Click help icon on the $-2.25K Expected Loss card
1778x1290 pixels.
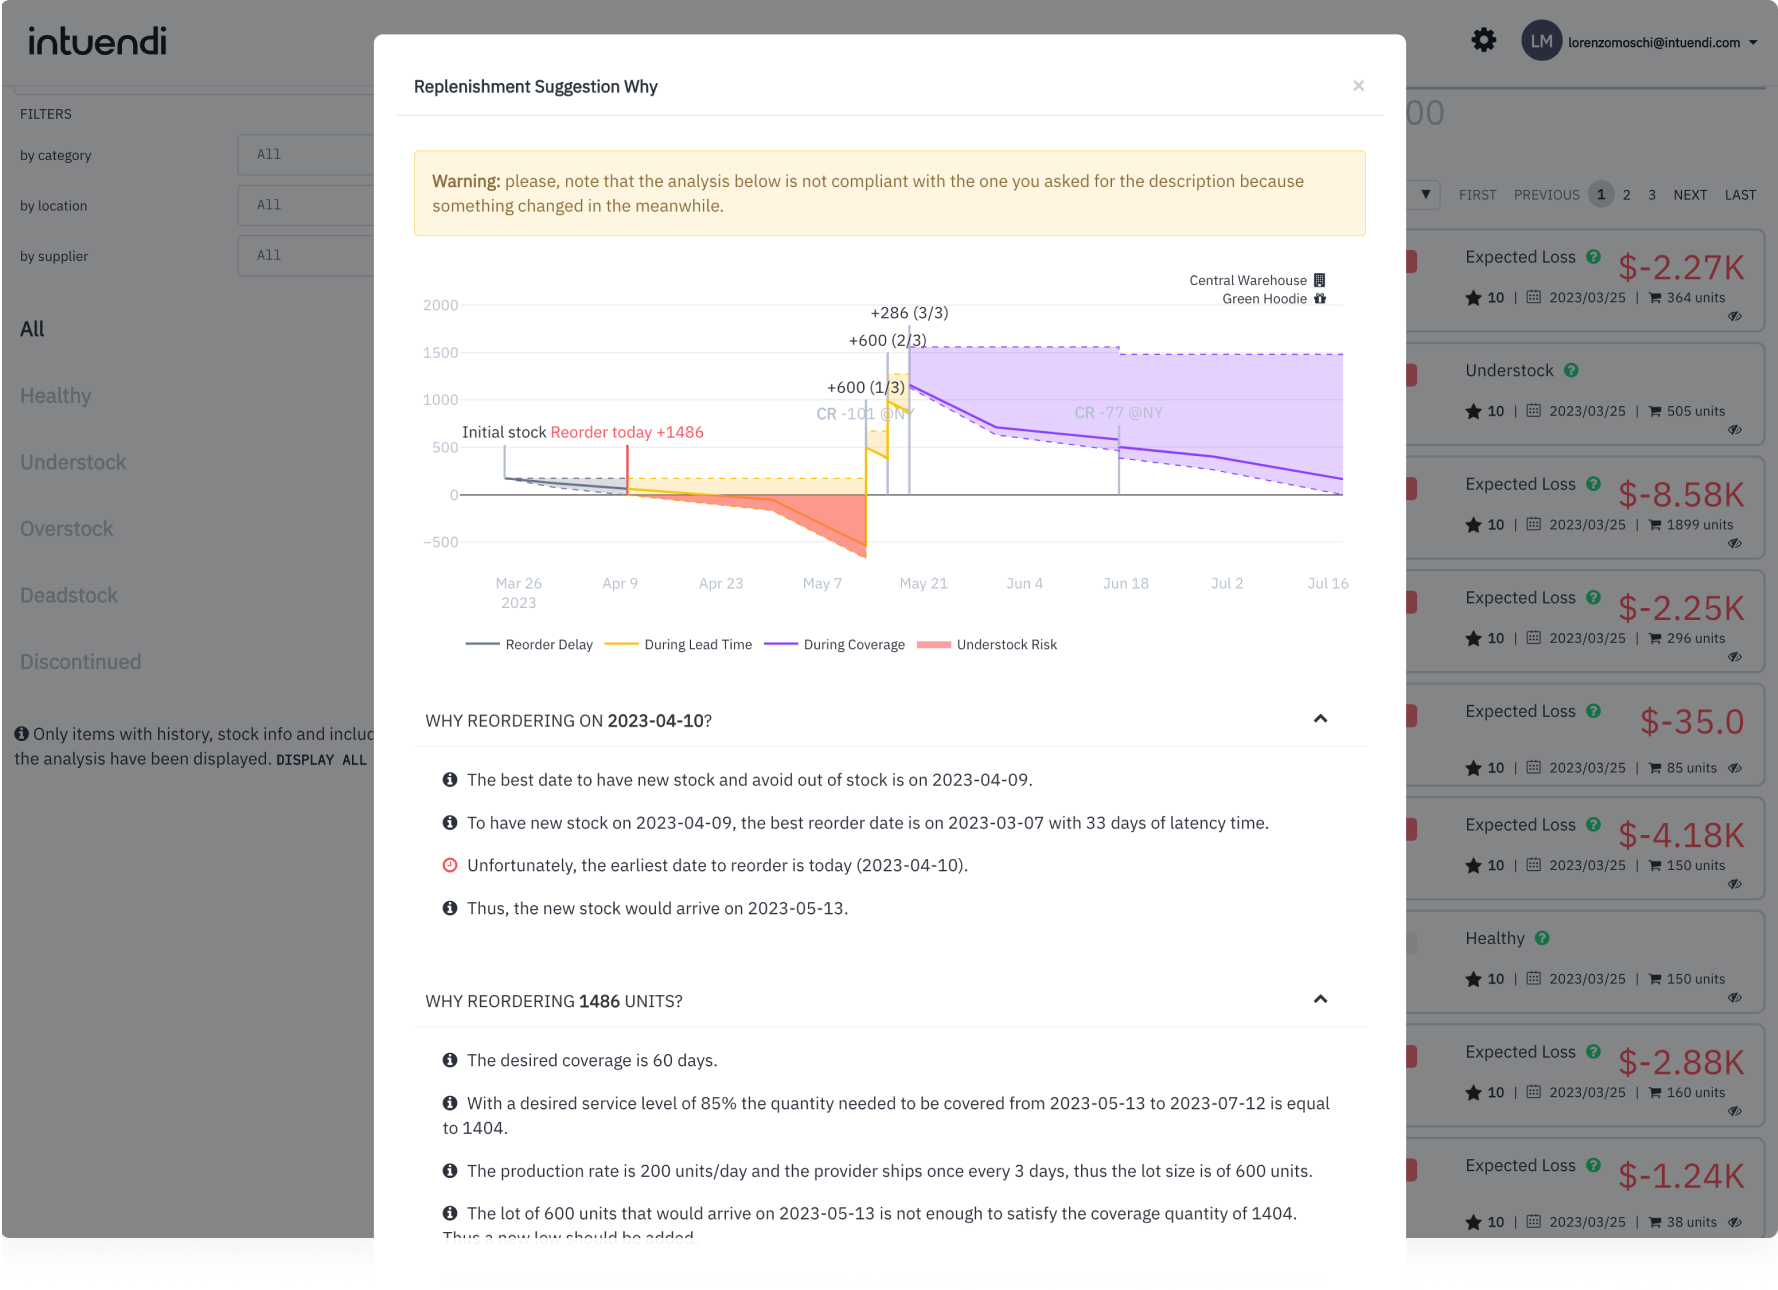coord(1594,598)
